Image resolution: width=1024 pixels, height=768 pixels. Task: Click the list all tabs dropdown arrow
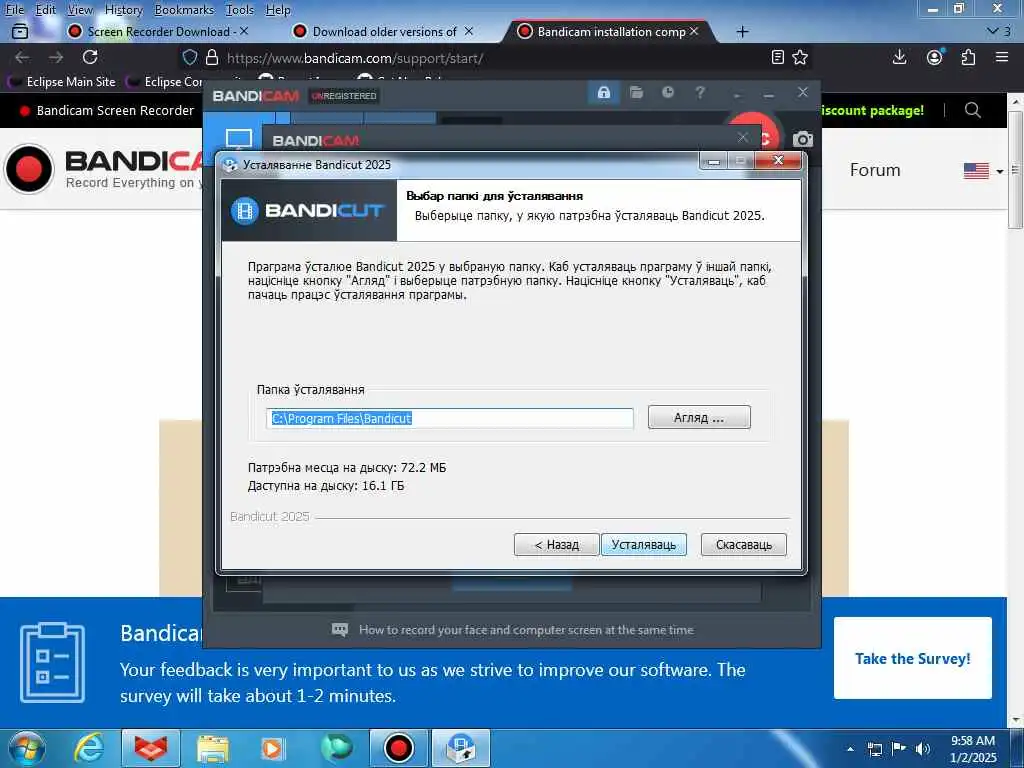click(x=993, y=31)
